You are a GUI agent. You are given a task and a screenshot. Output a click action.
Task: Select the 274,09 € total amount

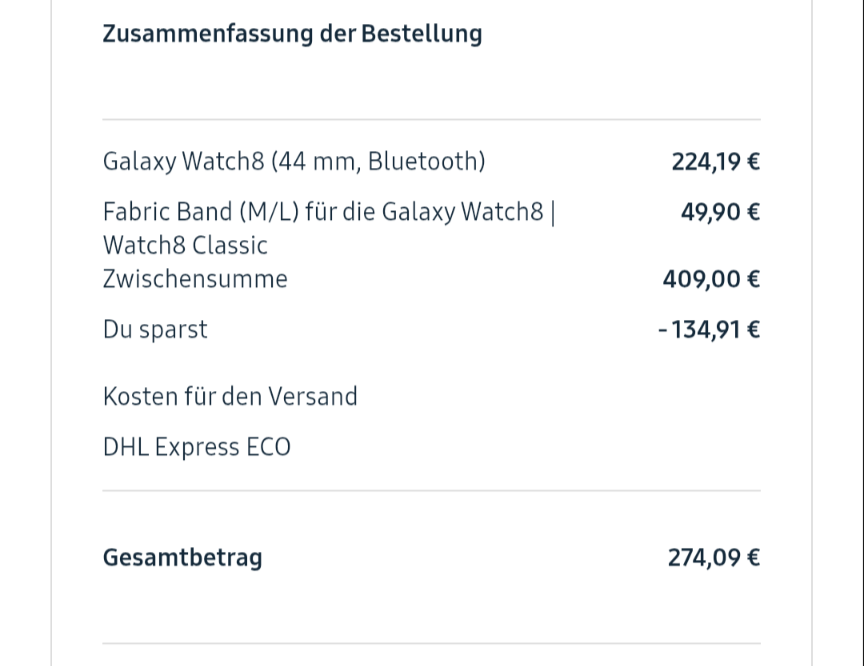pos(713,557)
